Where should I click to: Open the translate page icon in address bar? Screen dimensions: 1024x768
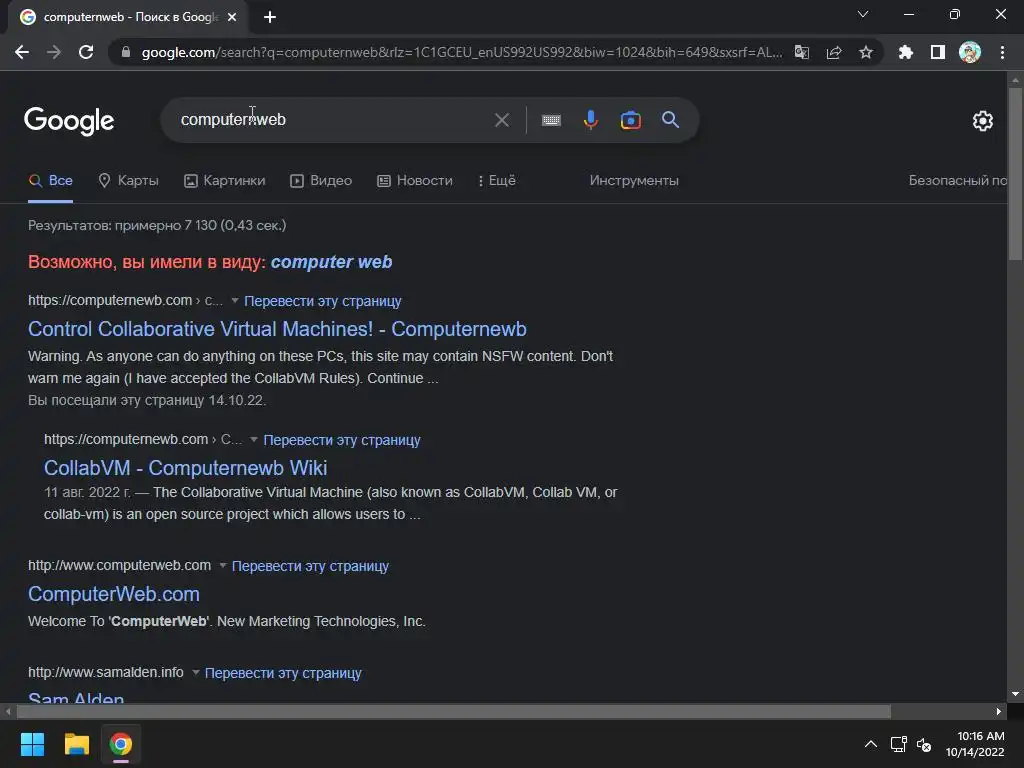point(802,52)
